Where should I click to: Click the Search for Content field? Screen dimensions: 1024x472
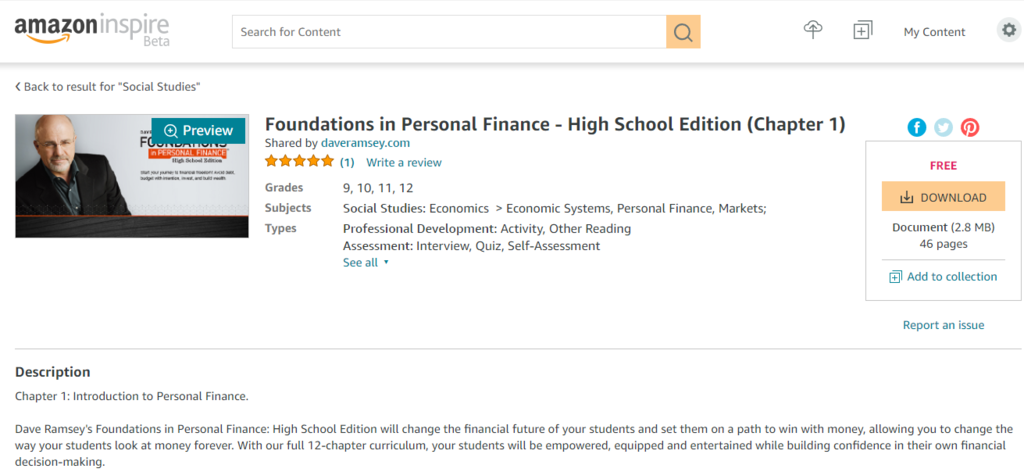click(449, 32)
